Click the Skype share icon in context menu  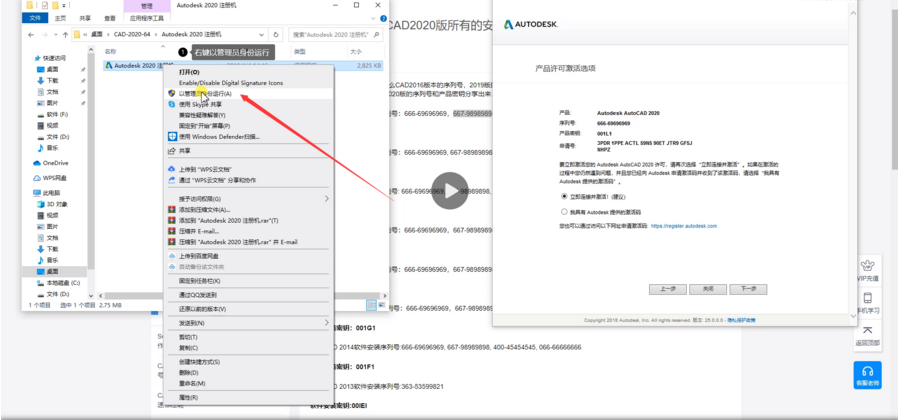click(x=171, y=104)
